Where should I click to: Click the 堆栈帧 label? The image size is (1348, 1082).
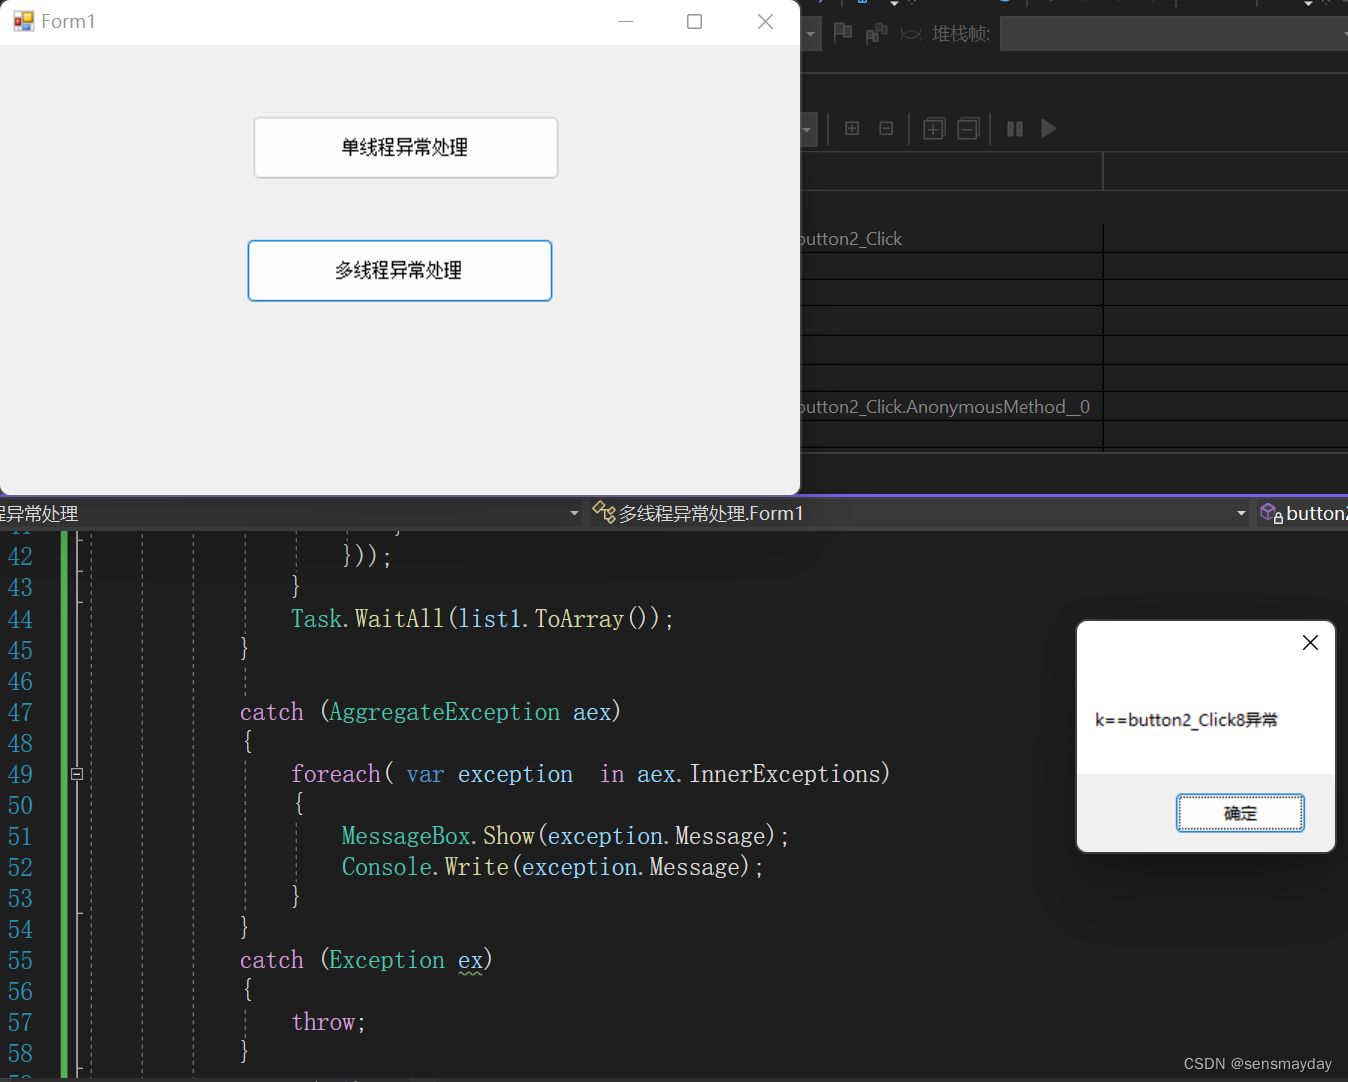(961, 34)
